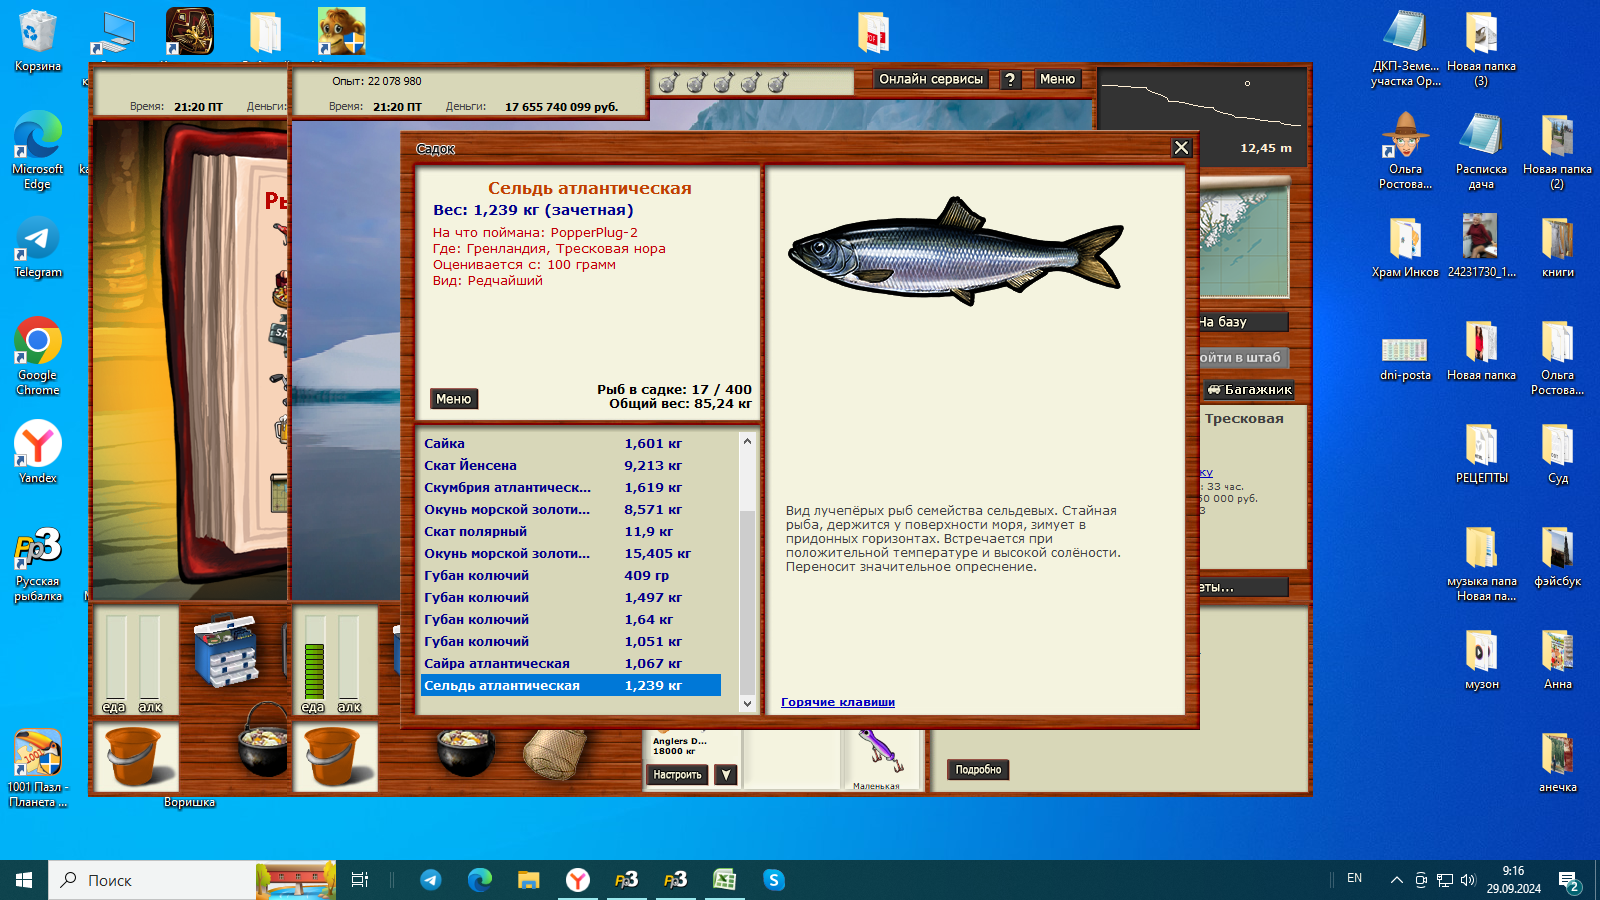This screenshot has width=1600, height=900.
Task: Click the На базу button
Action: (x=1242, y=322)
